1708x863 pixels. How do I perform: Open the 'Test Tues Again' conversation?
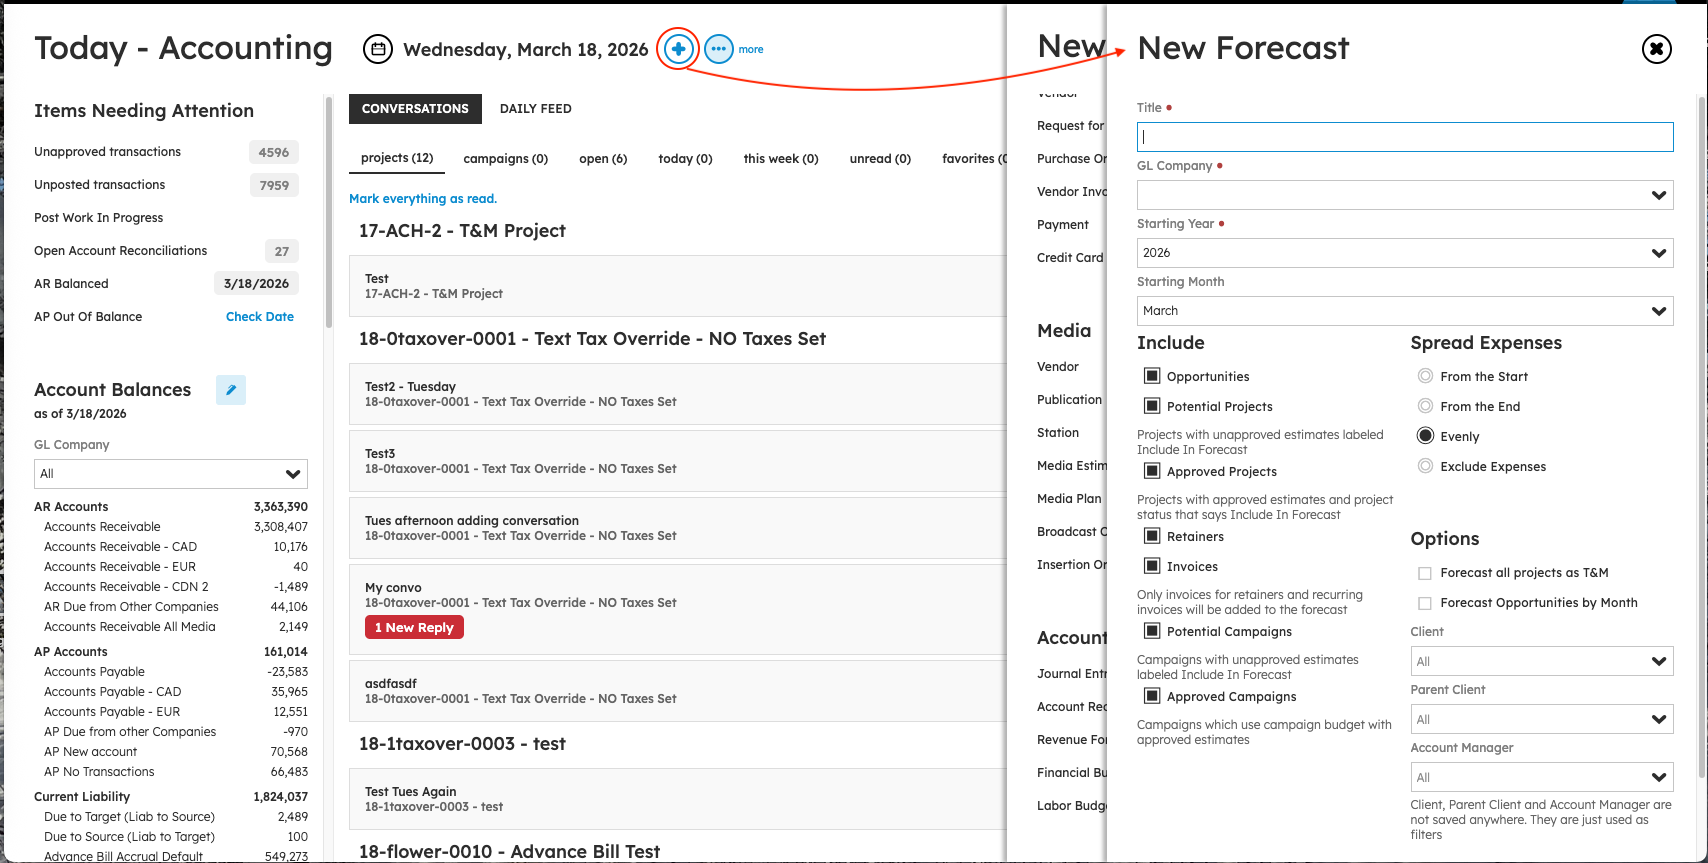point(677,799)
